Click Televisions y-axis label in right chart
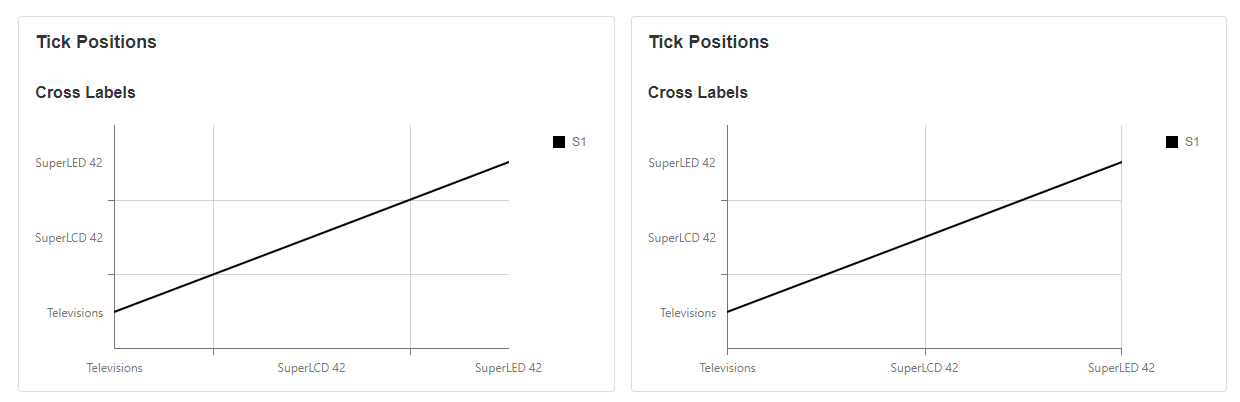Viewport: 1240px width, 402px height. [688, 313]
